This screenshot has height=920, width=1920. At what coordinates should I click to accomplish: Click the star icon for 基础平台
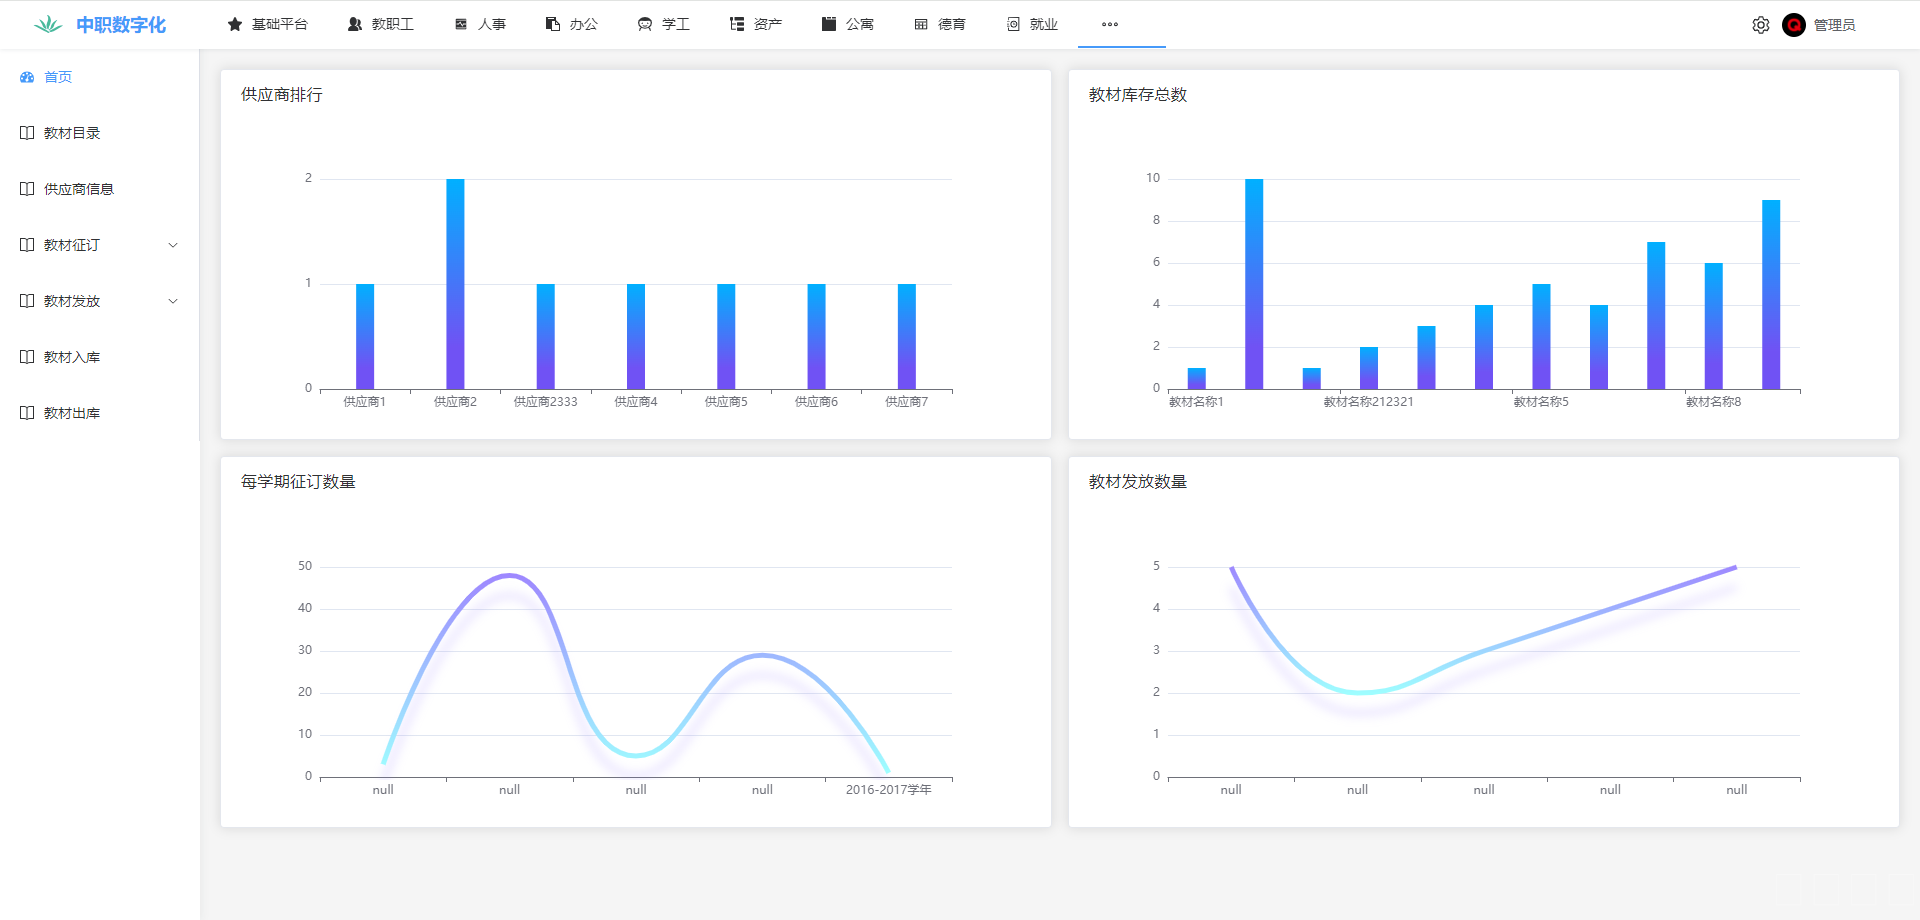(x=235, y=24)
